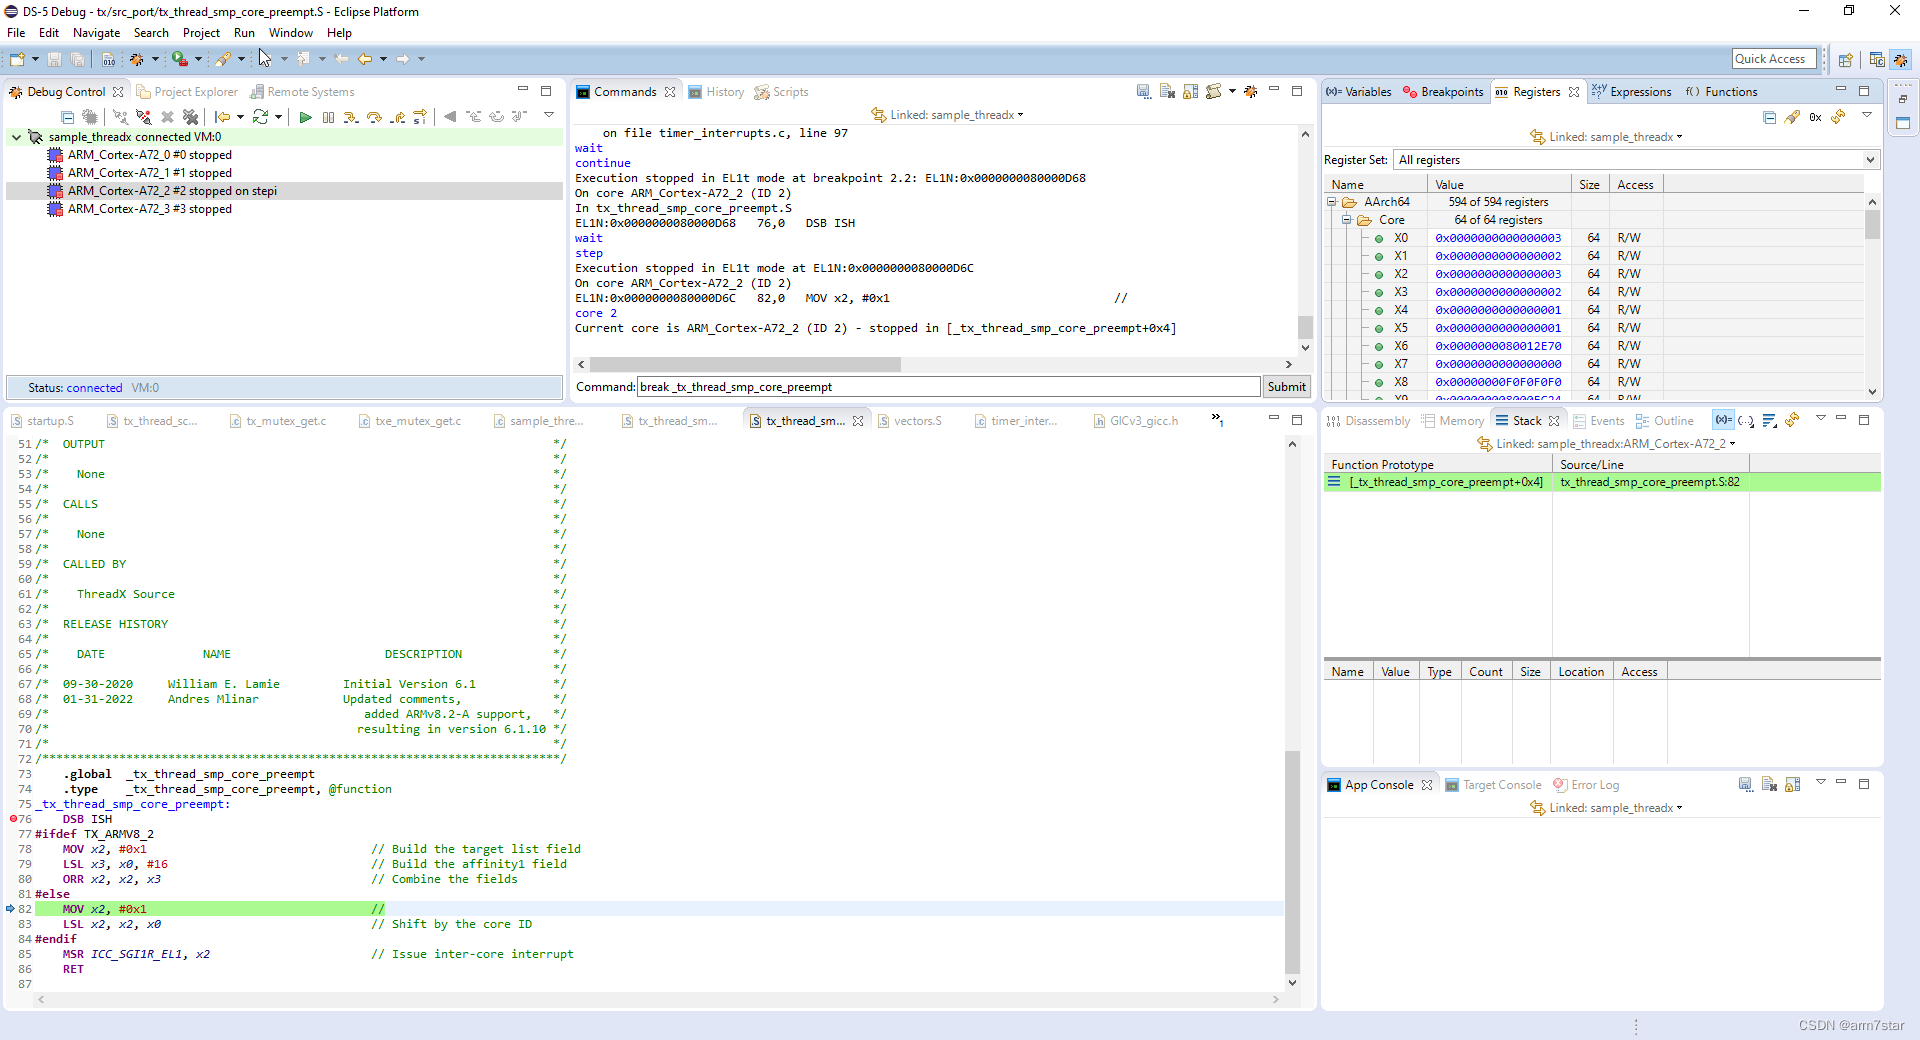Collapse the AArch64 register group
This screenshot has width=1920, height=1040.
point(1332,202)
